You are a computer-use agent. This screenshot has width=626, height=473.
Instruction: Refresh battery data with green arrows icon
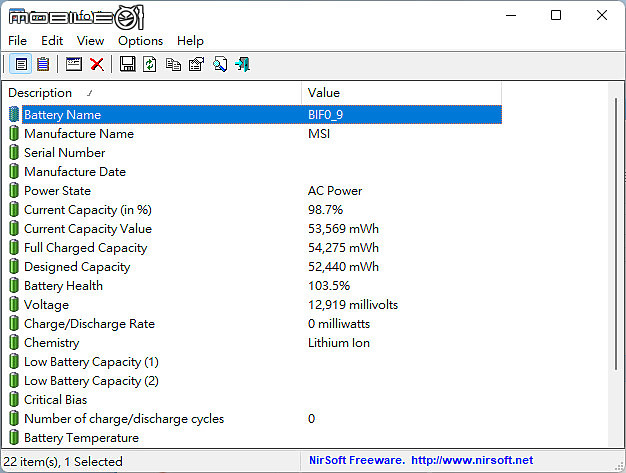(150, 64)
